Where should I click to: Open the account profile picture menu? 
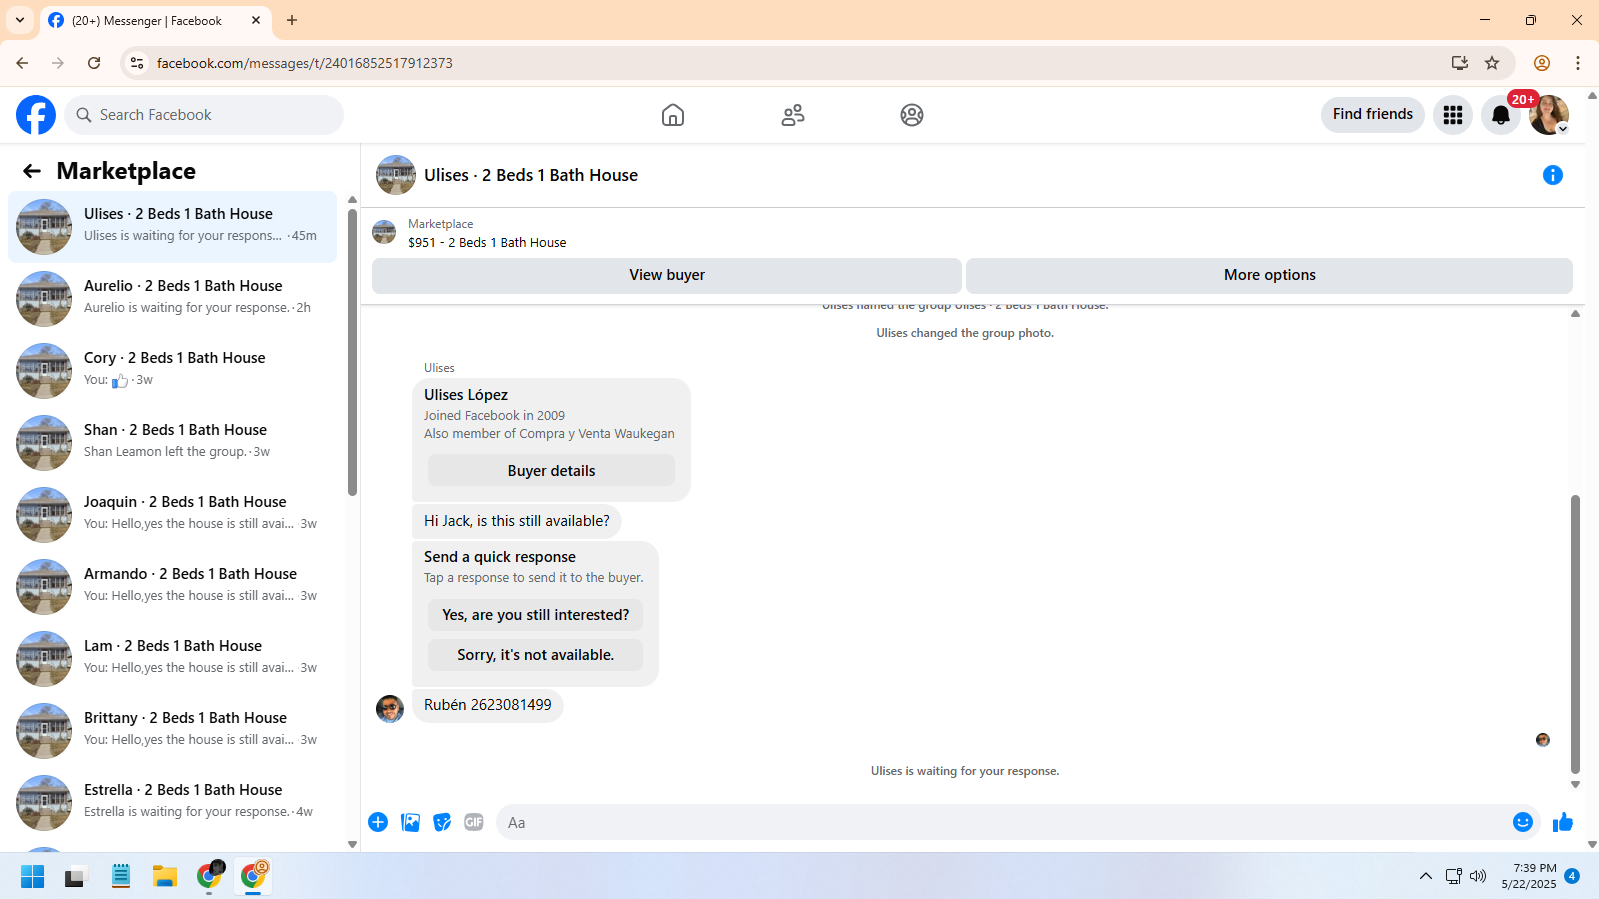1549,115
